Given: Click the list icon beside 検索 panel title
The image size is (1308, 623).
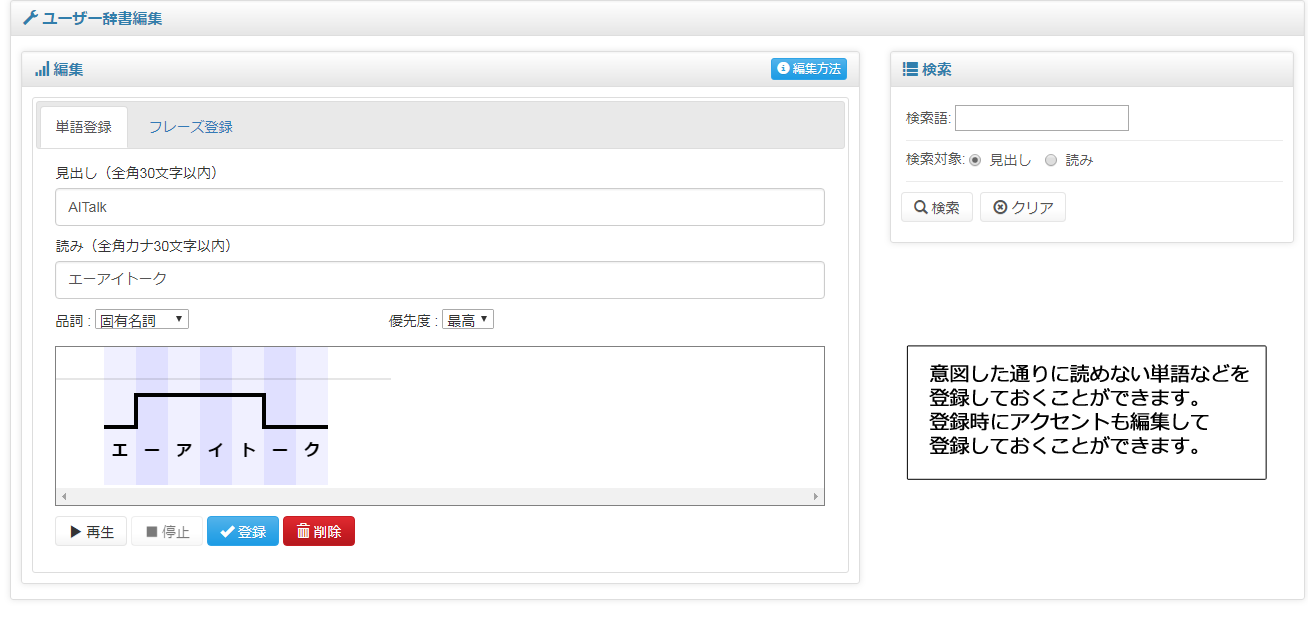Looking at the screenshot, I should (x=910, y=69).
